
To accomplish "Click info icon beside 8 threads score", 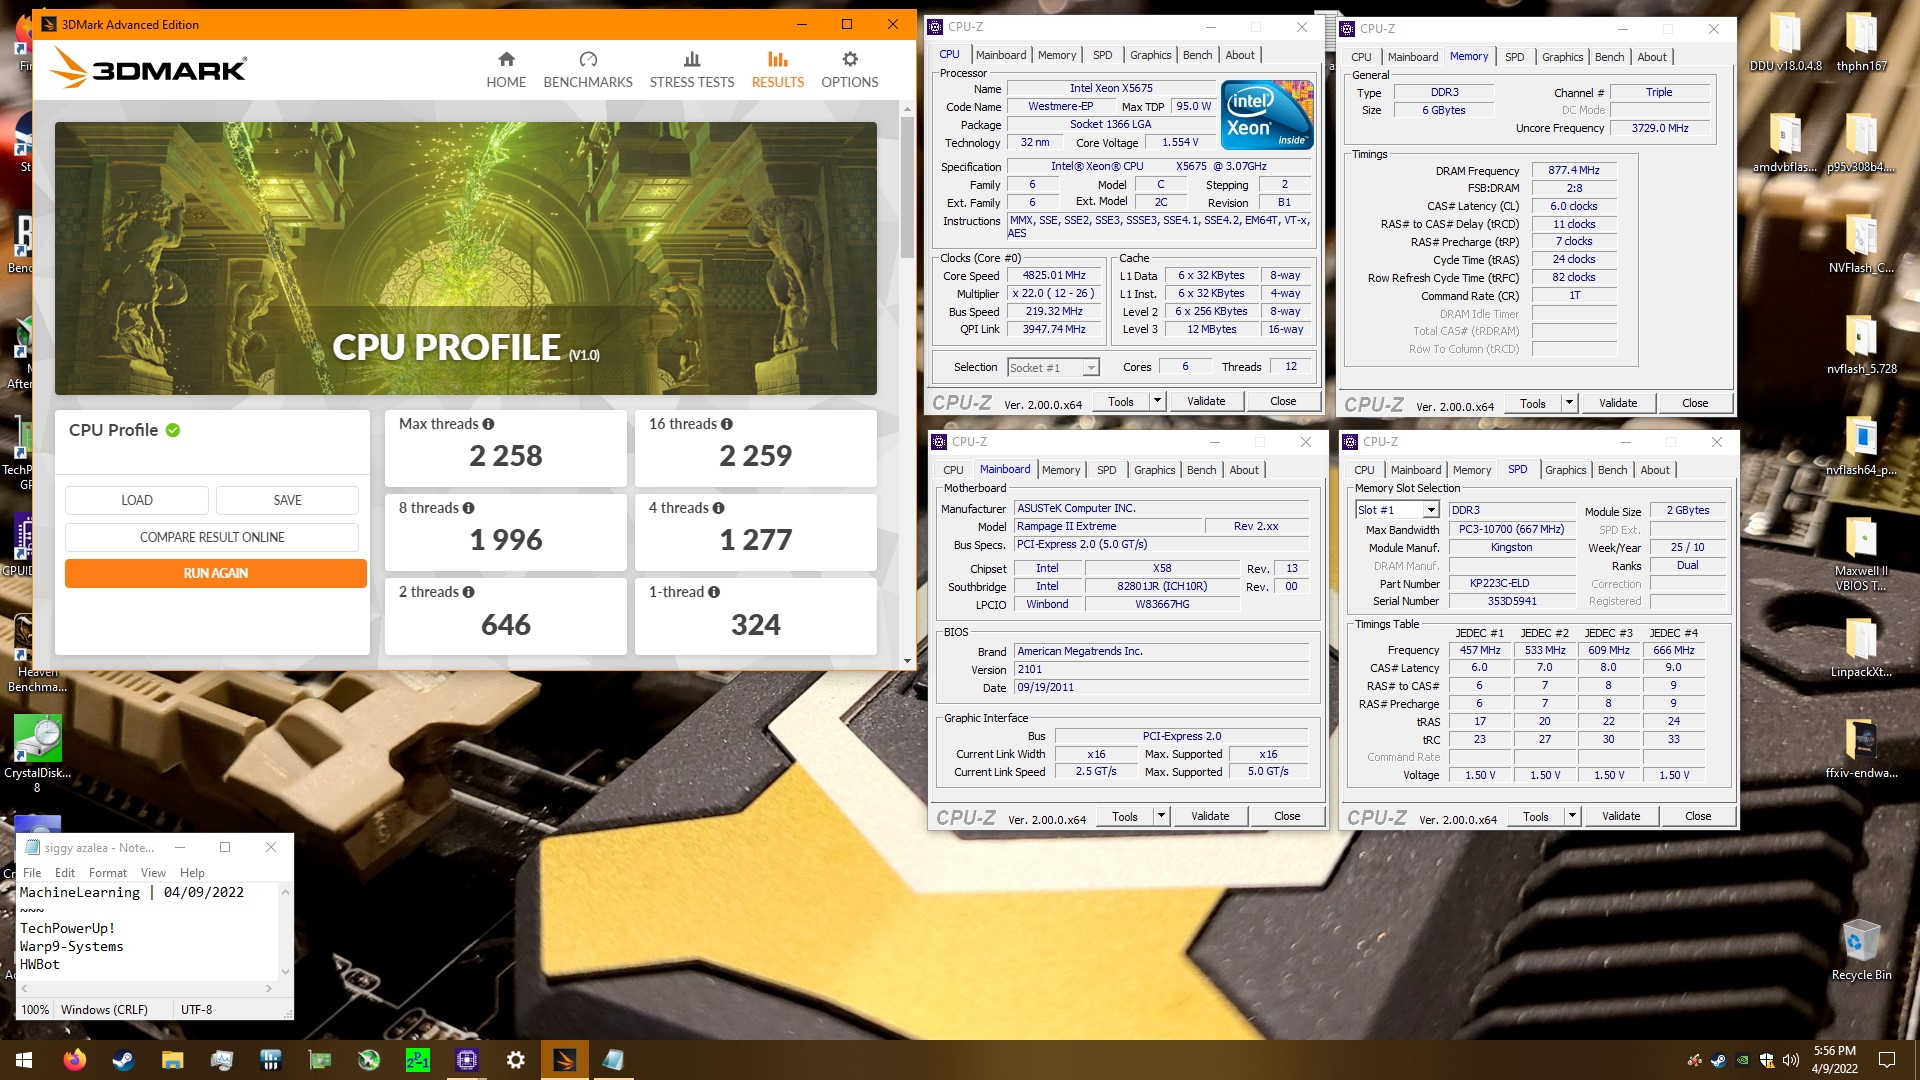I will [468, 508].
